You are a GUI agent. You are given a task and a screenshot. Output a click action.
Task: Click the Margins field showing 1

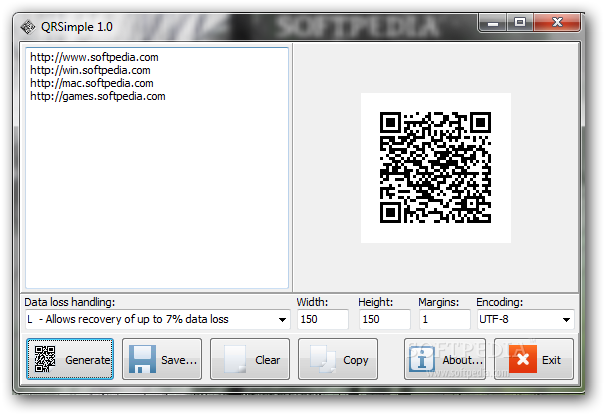tap(444, 319)
